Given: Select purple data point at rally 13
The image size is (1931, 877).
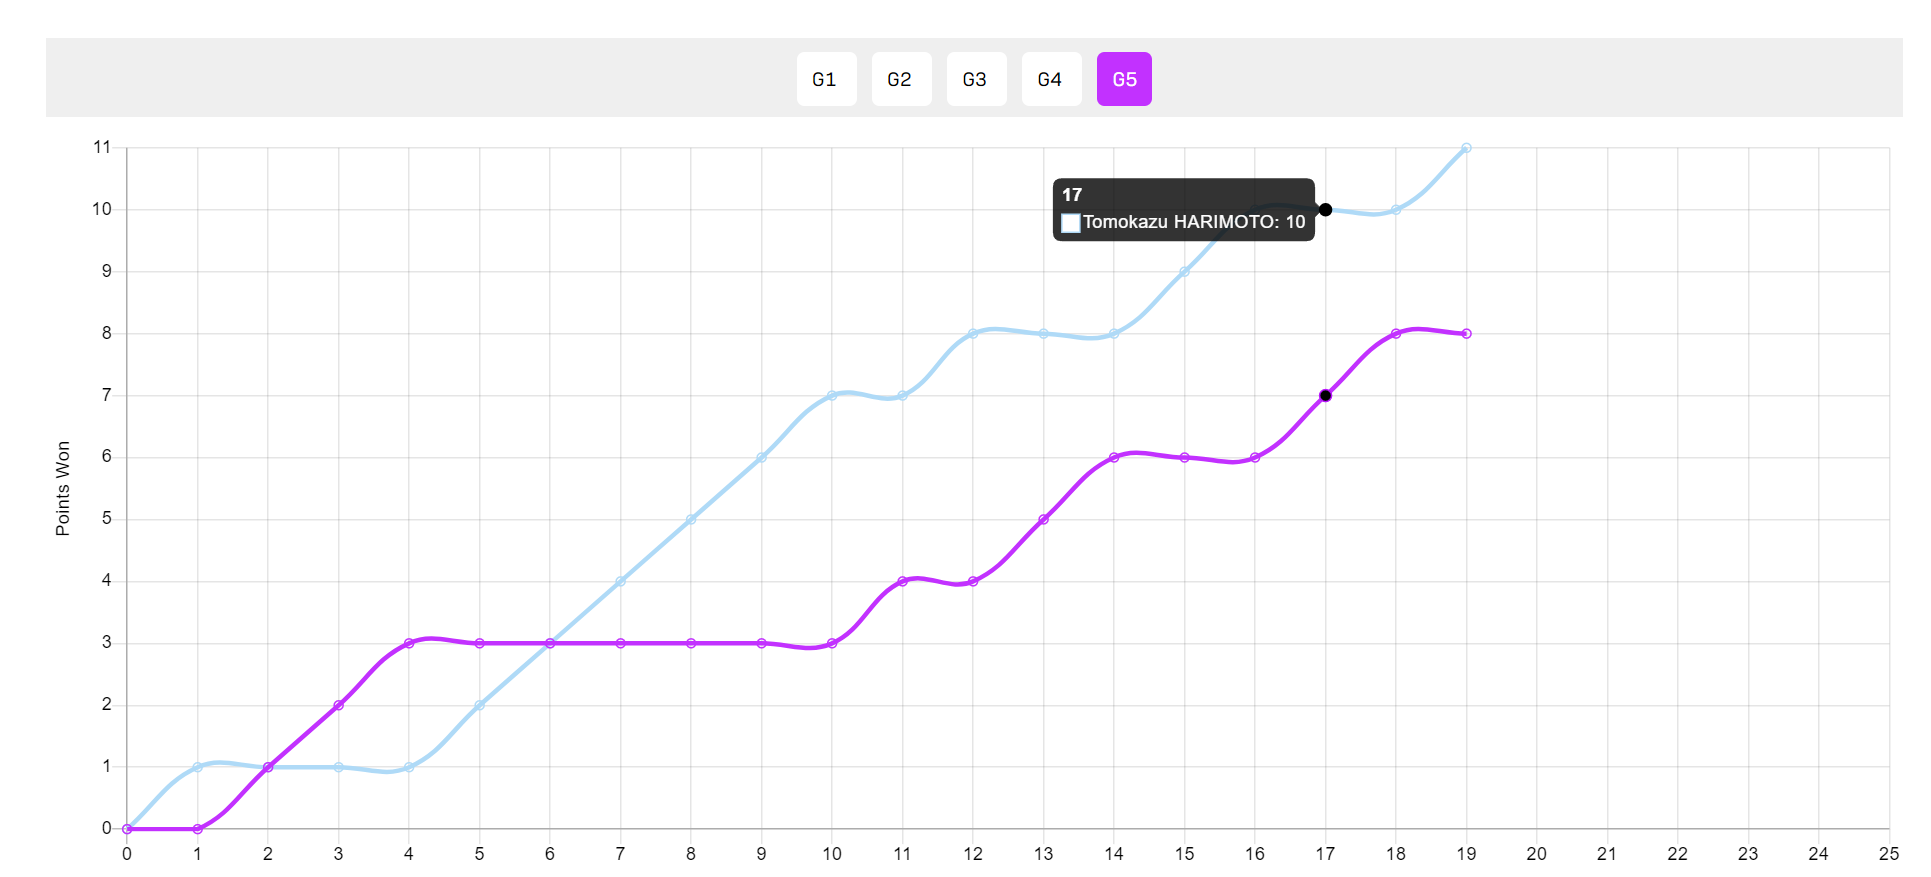Looking at the screenshot, I should (1043, 520).
